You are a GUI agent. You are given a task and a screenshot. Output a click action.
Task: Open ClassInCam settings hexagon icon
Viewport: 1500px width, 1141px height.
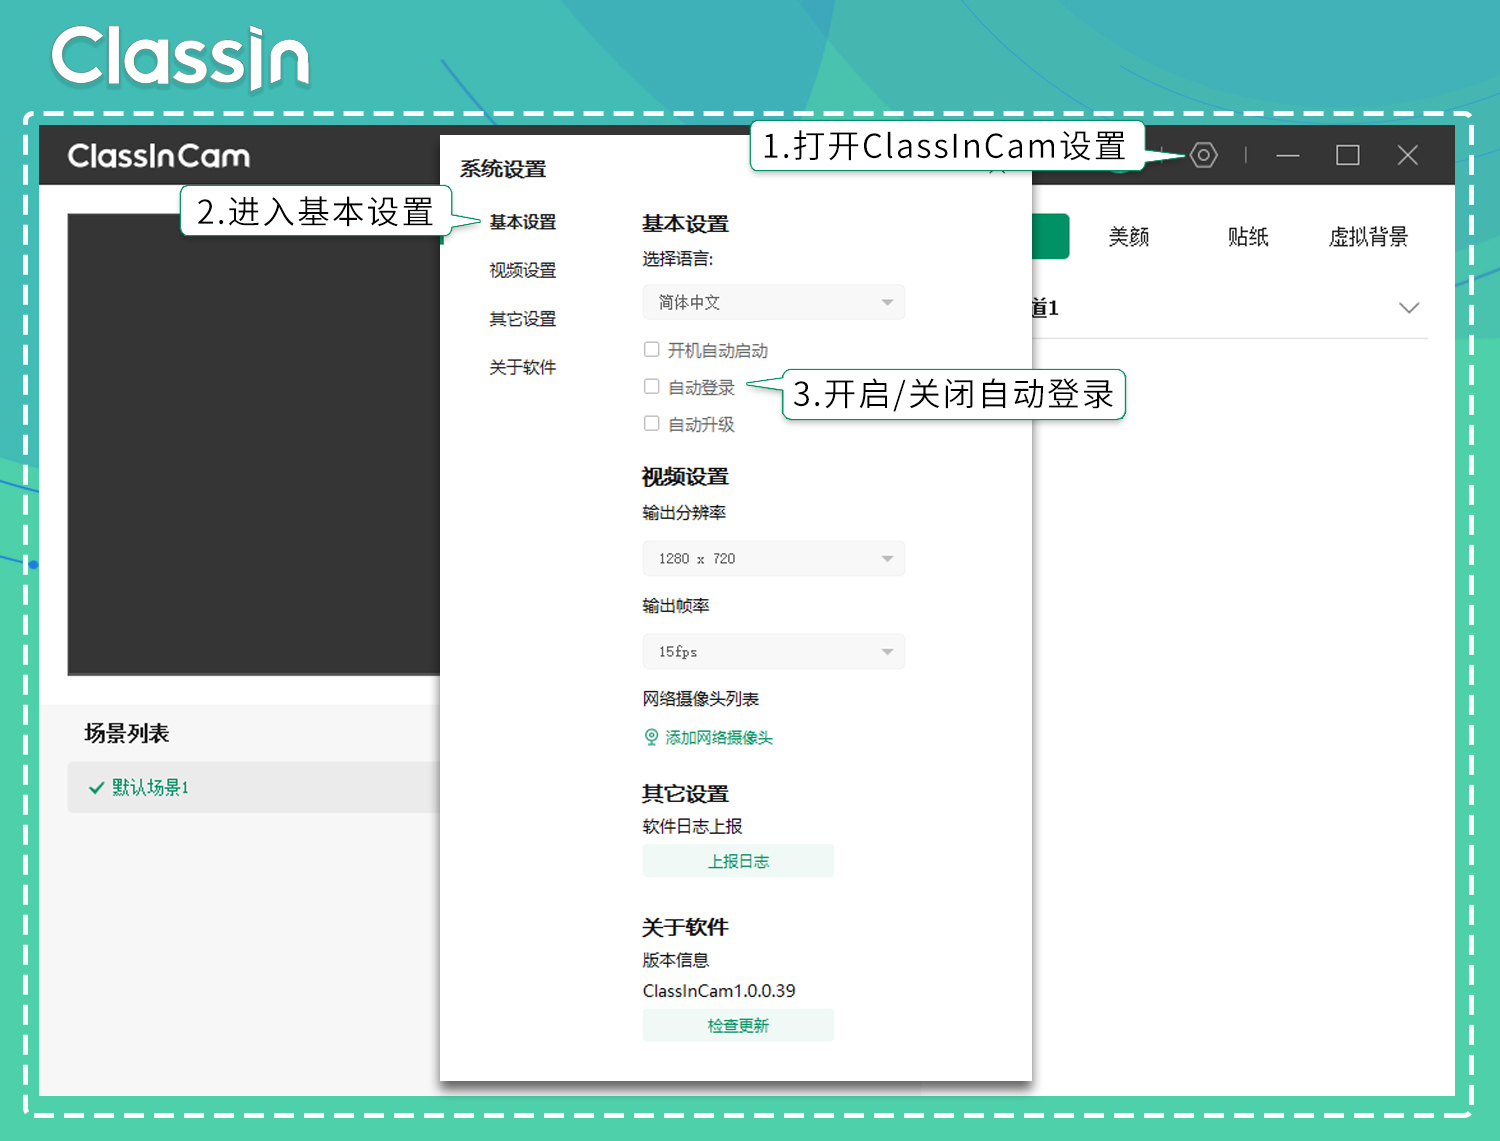(x=1203, y=155)
